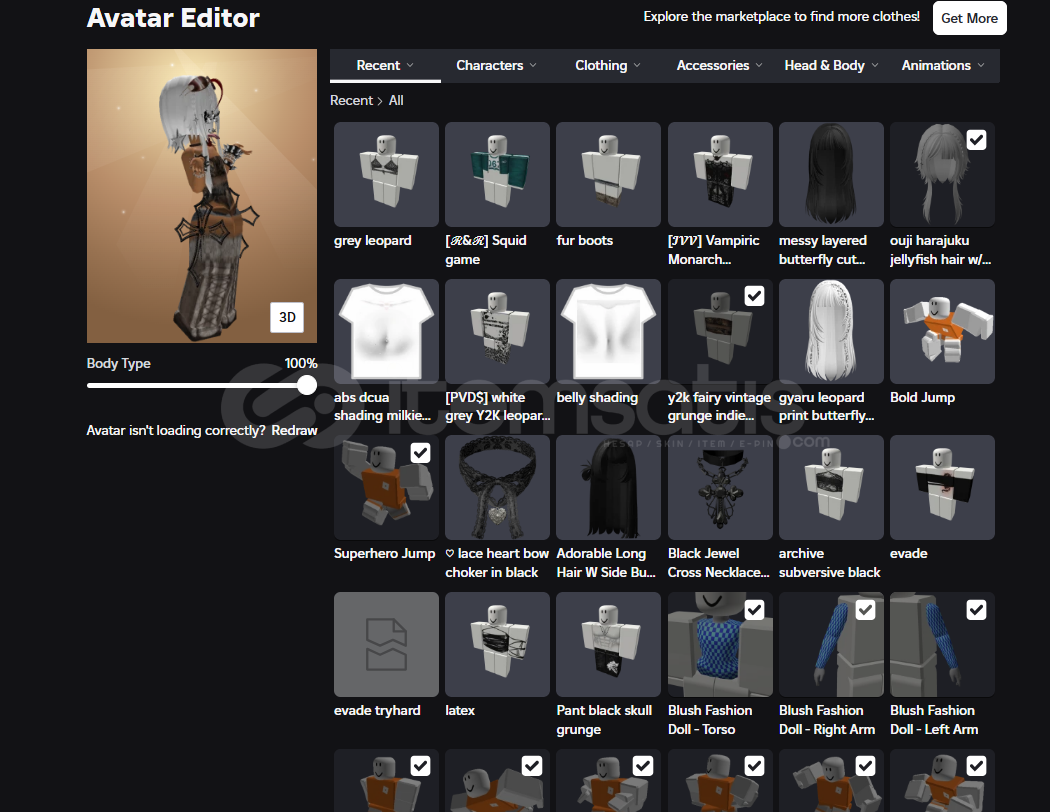
Task: Select Pant black skull grunge item
Action: coord(609,644)
